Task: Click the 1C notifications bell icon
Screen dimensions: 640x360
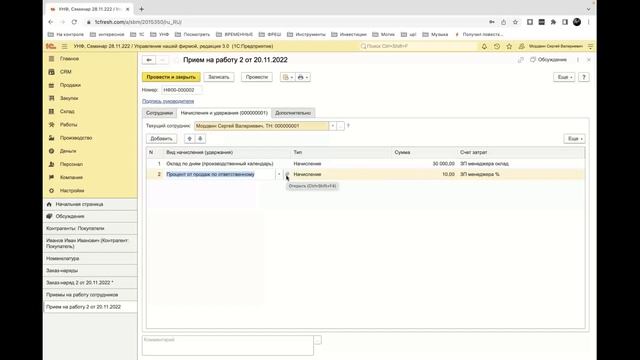Action: click(484, 47)
